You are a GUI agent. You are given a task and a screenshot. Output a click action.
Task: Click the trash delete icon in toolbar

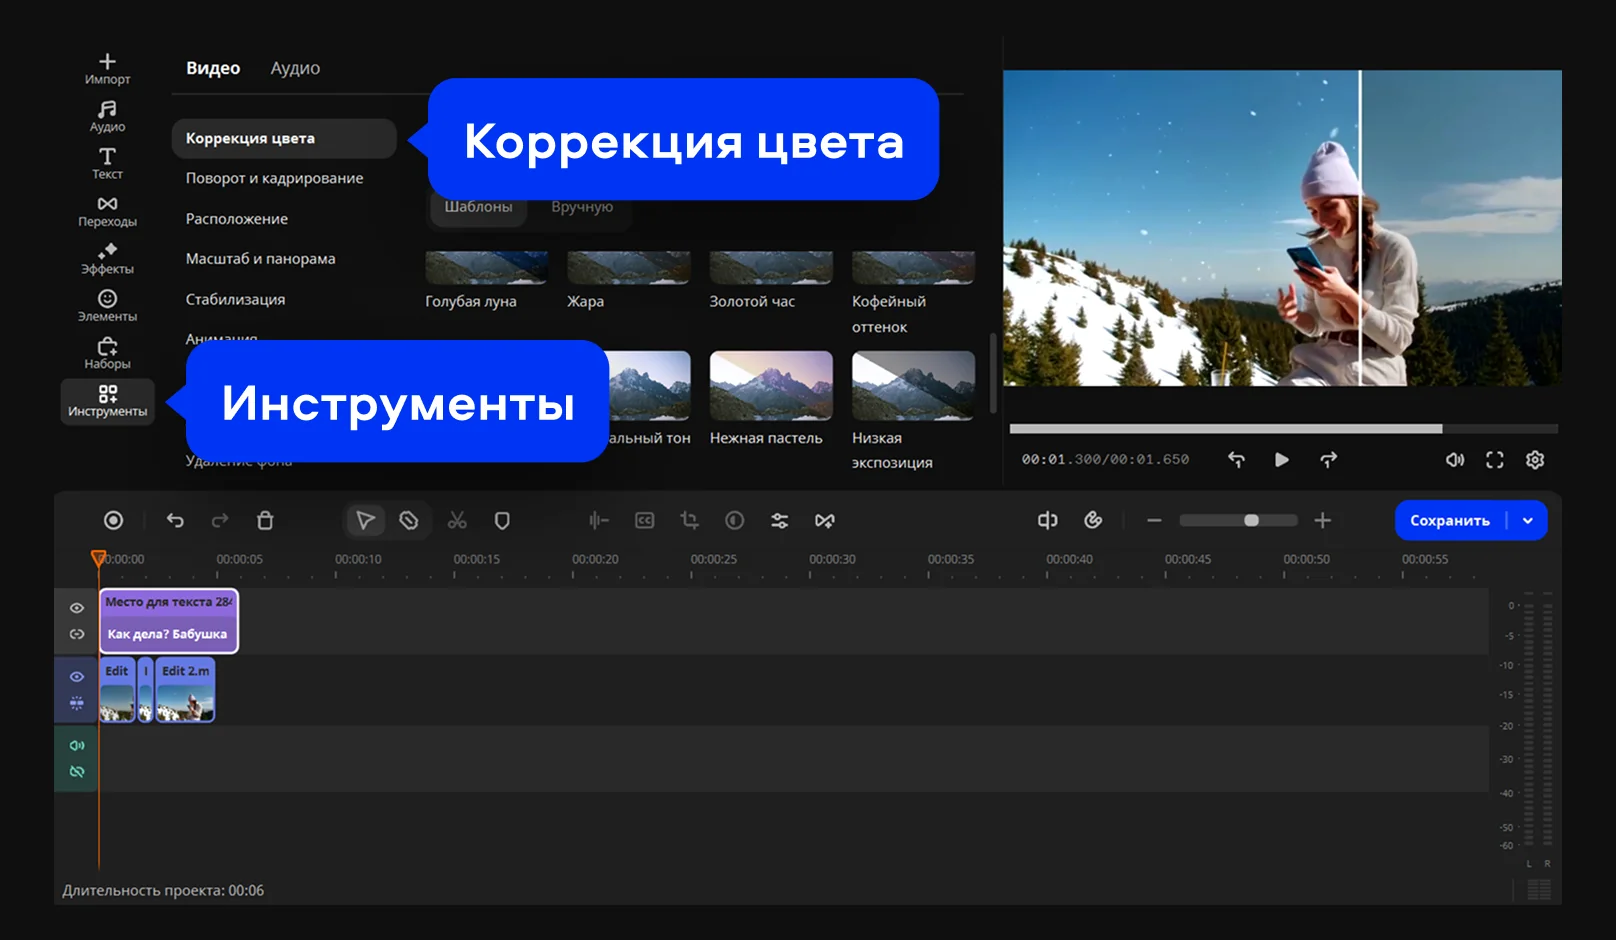click(x=265, y=520)
